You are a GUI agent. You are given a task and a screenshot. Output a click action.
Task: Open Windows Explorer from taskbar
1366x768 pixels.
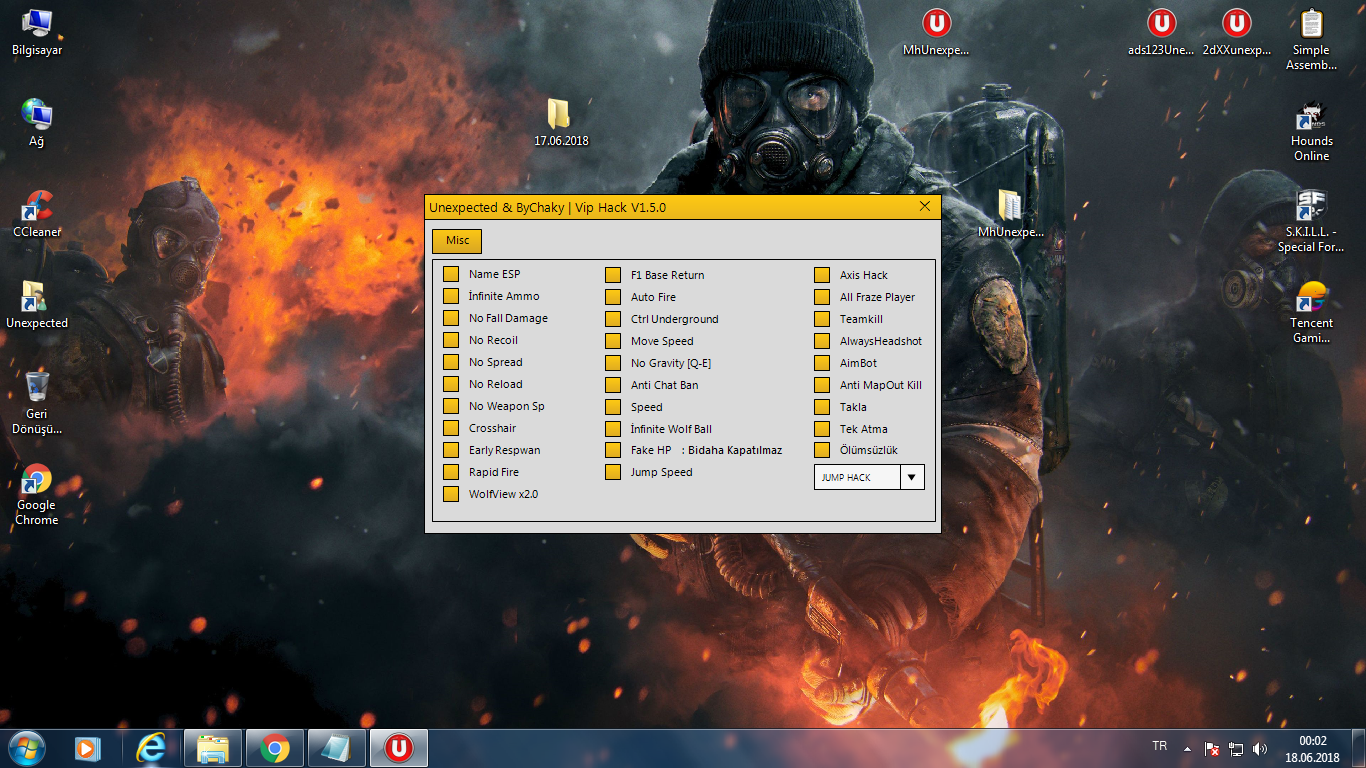point(213,747)
